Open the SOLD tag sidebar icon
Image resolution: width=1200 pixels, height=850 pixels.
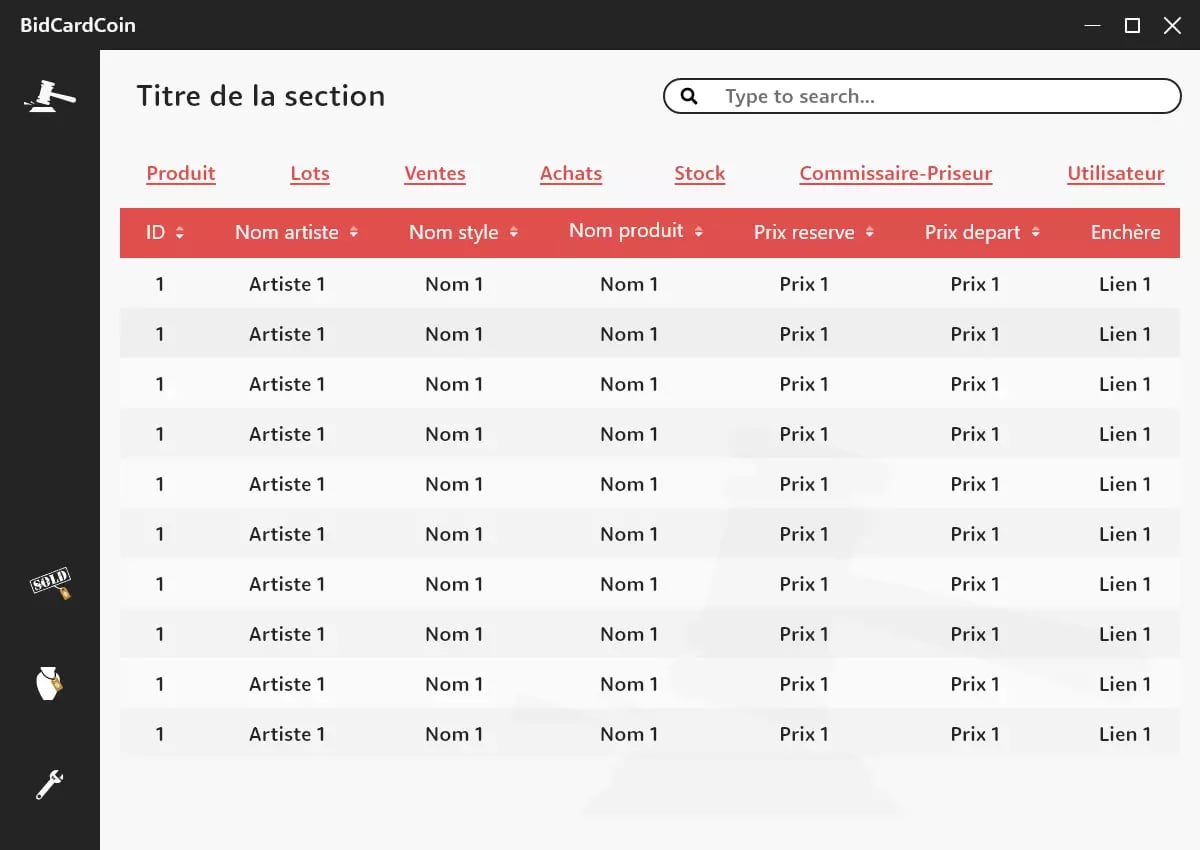[x=50, y=583]
